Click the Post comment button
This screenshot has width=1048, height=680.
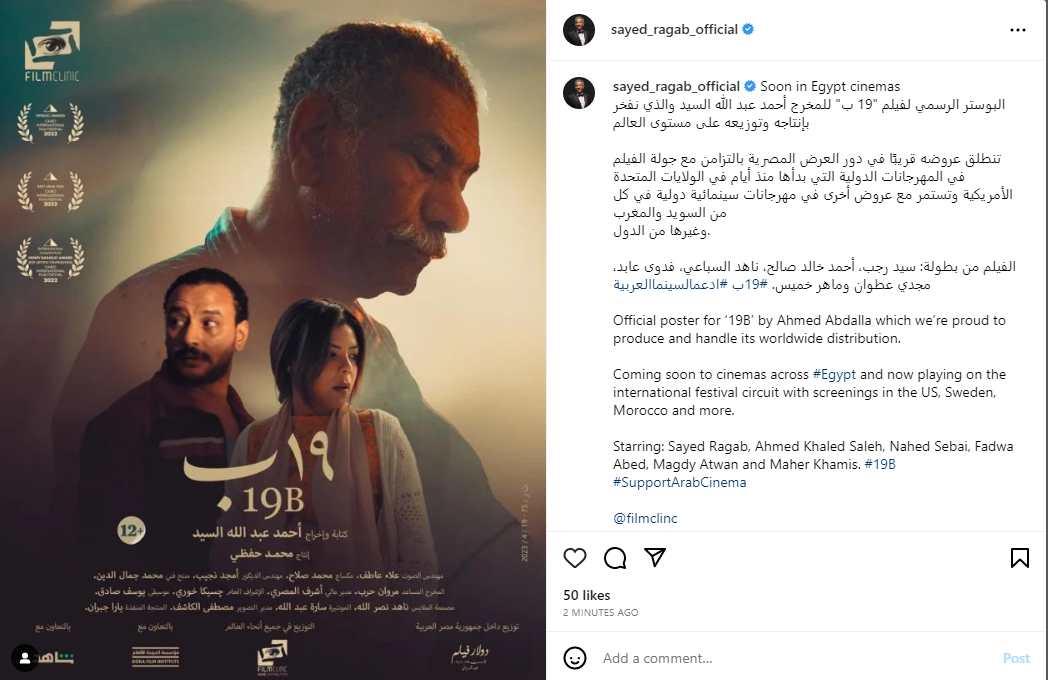pyautogui.click(x=1016, y=658)
